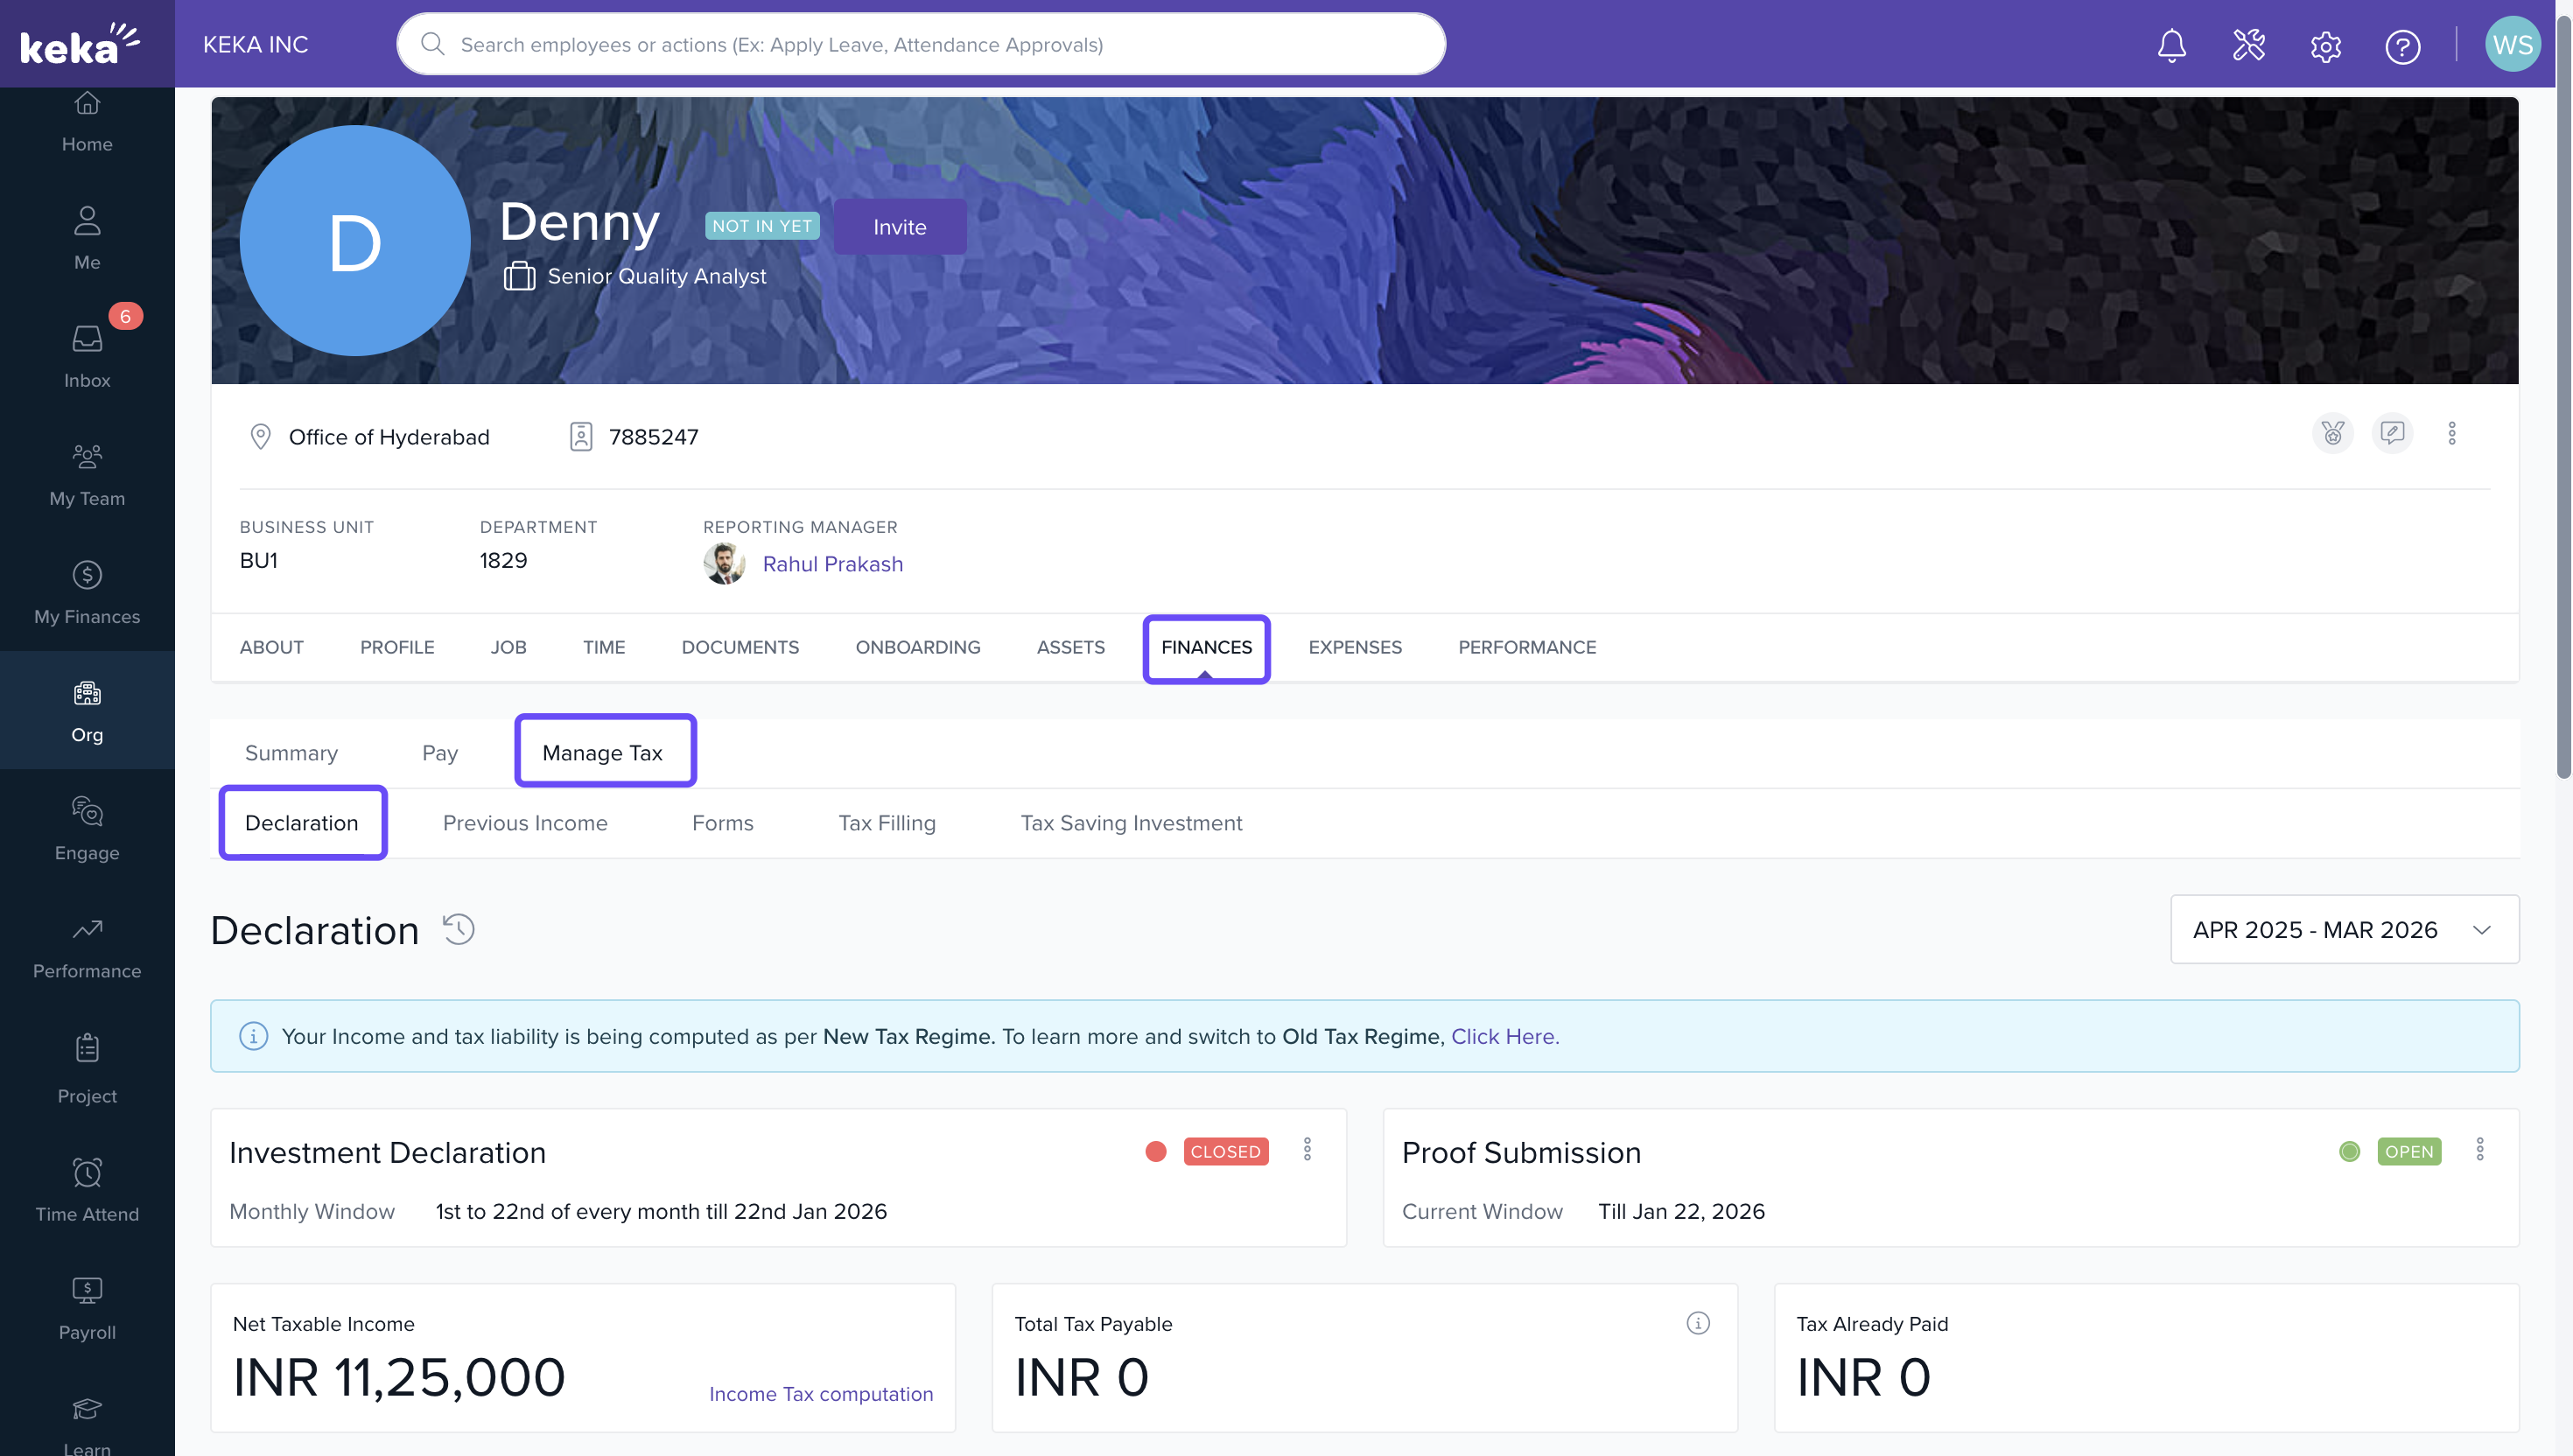Expand the APR 2025 - MAR 2026 dropdown
This screenshot has height=1456, width=2573.
(2344, 929)
